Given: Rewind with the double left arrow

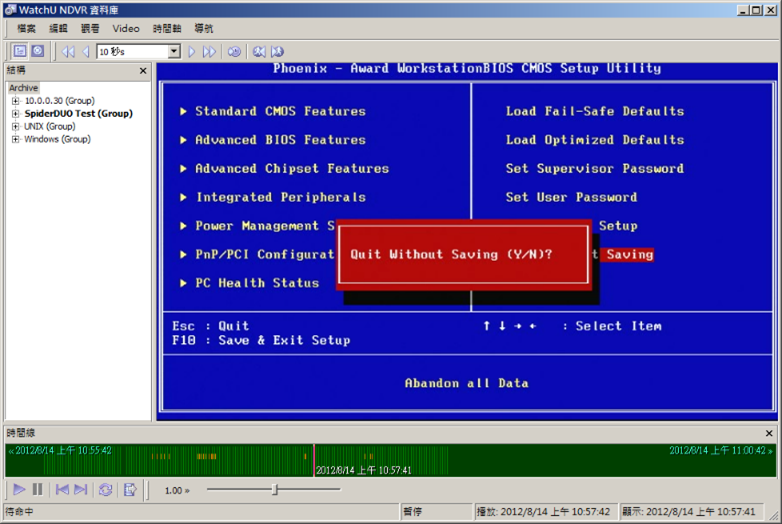Looking at the screenshot, I should pos(68,51).
